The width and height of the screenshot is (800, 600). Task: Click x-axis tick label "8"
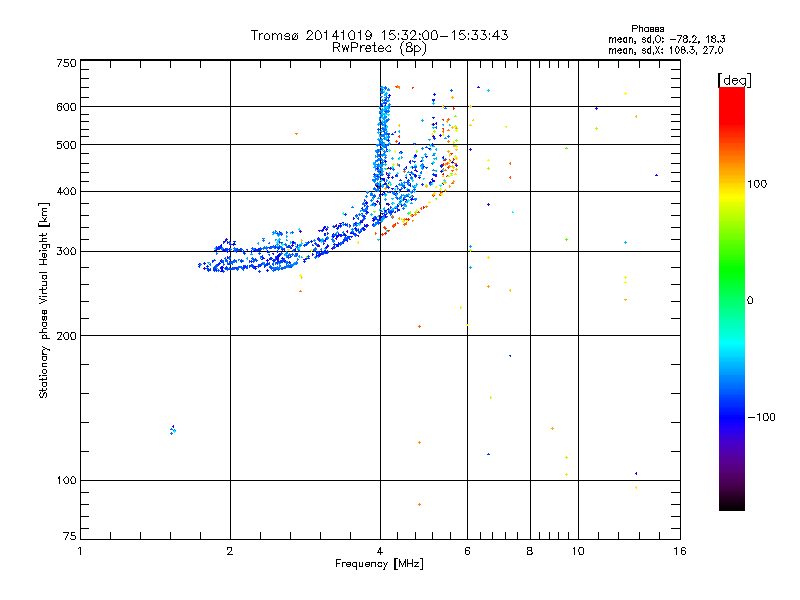pyautogui.click(x=530, y=551)
